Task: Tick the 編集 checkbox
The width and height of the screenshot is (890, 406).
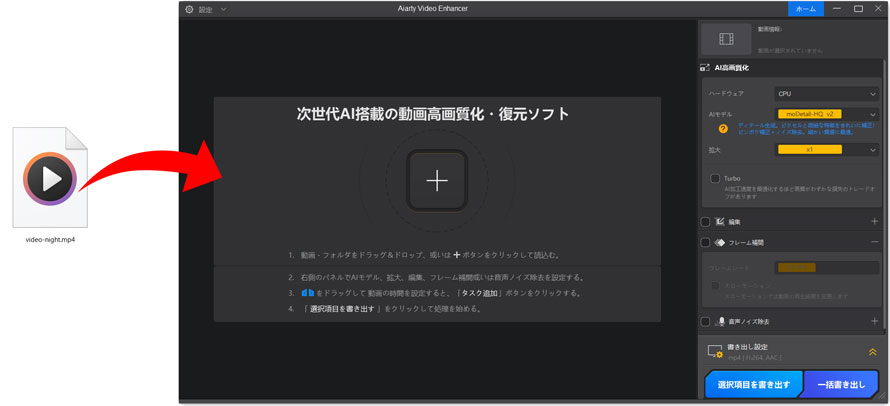Action: pos(705,221)
